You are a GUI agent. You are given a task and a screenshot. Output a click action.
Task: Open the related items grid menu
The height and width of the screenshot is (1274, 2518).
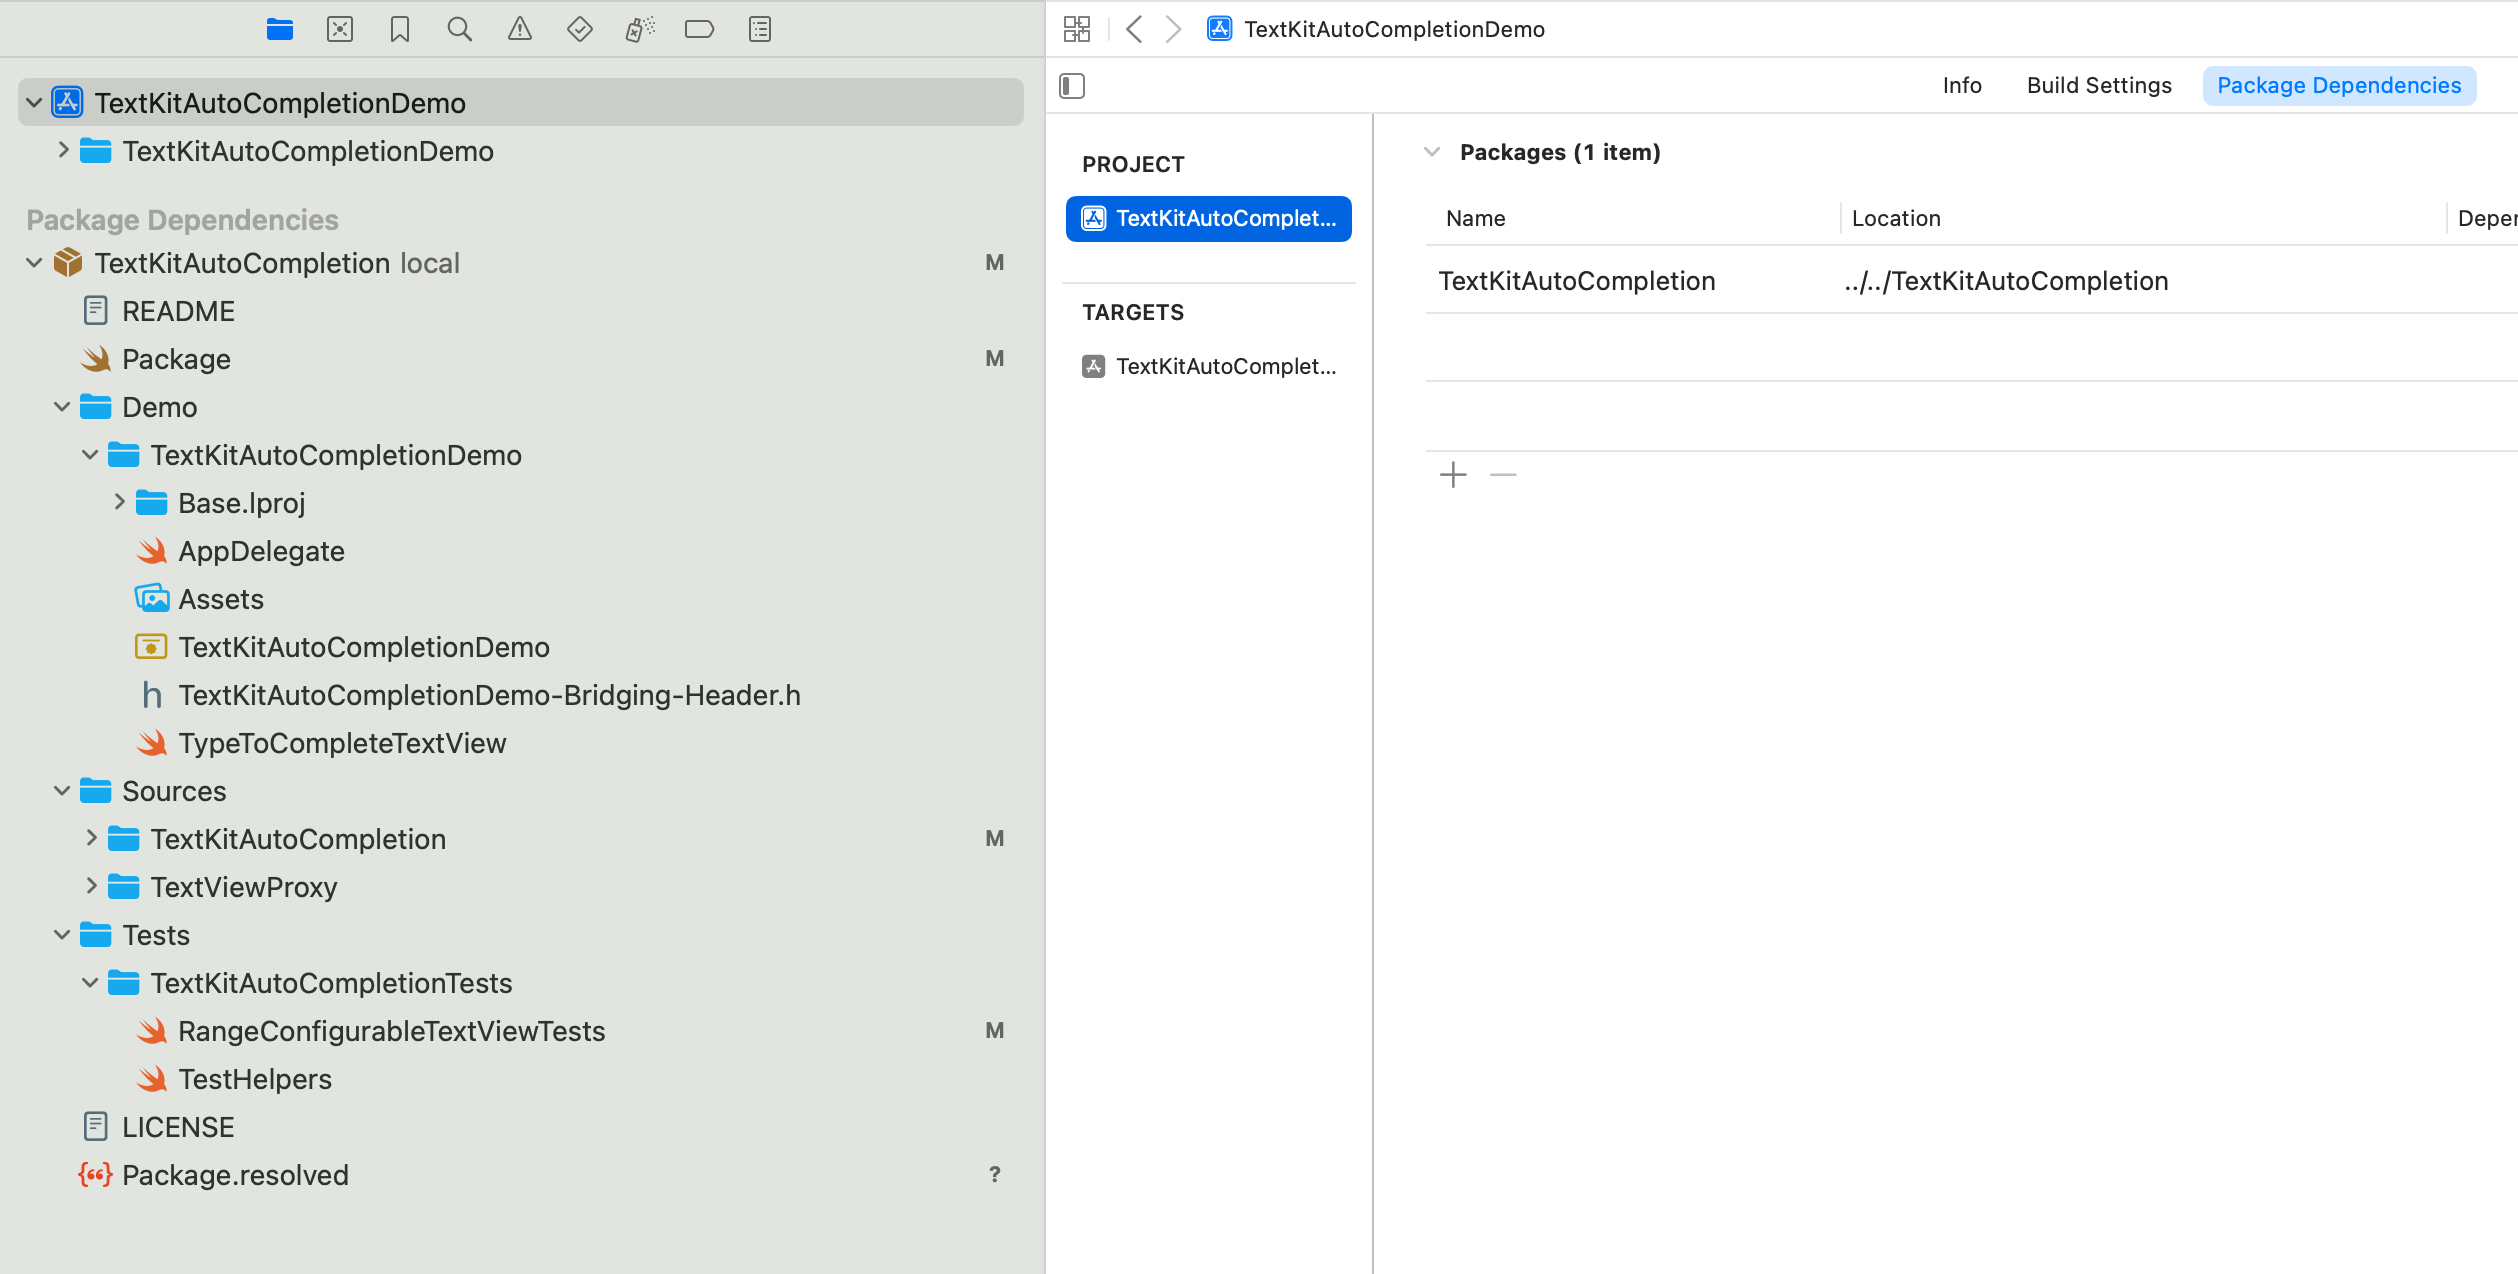coord(1077,29)
